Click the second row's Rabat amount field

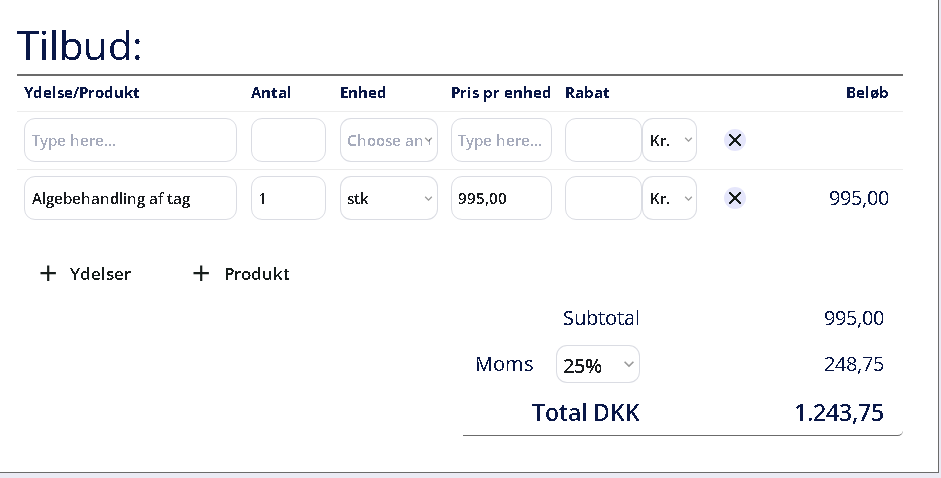[x=602, y=198]
